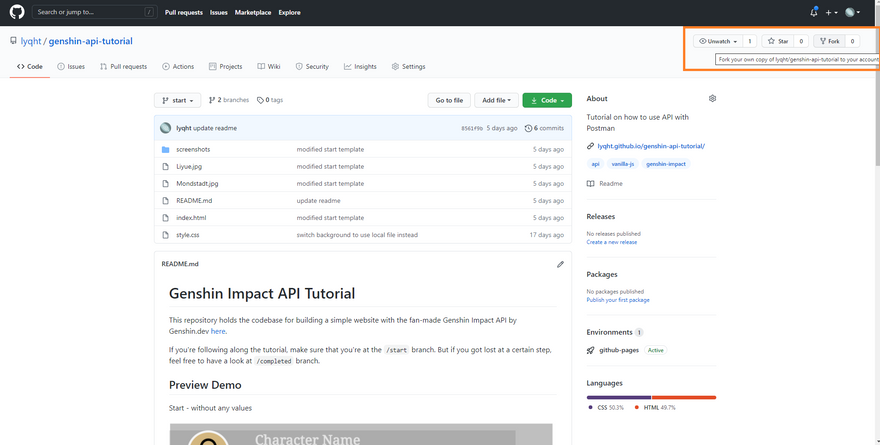Fork the repository
This screenshot has width=880, height=445.
click(x=829, y=41)
